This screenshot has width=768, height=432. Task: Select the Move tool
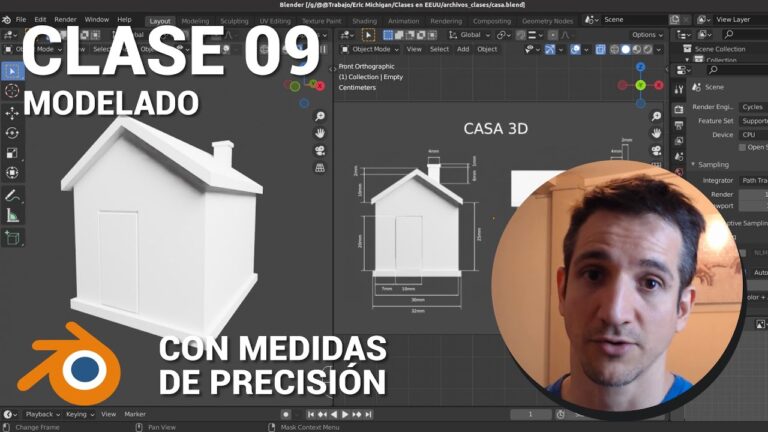click(x=12, y=114)
